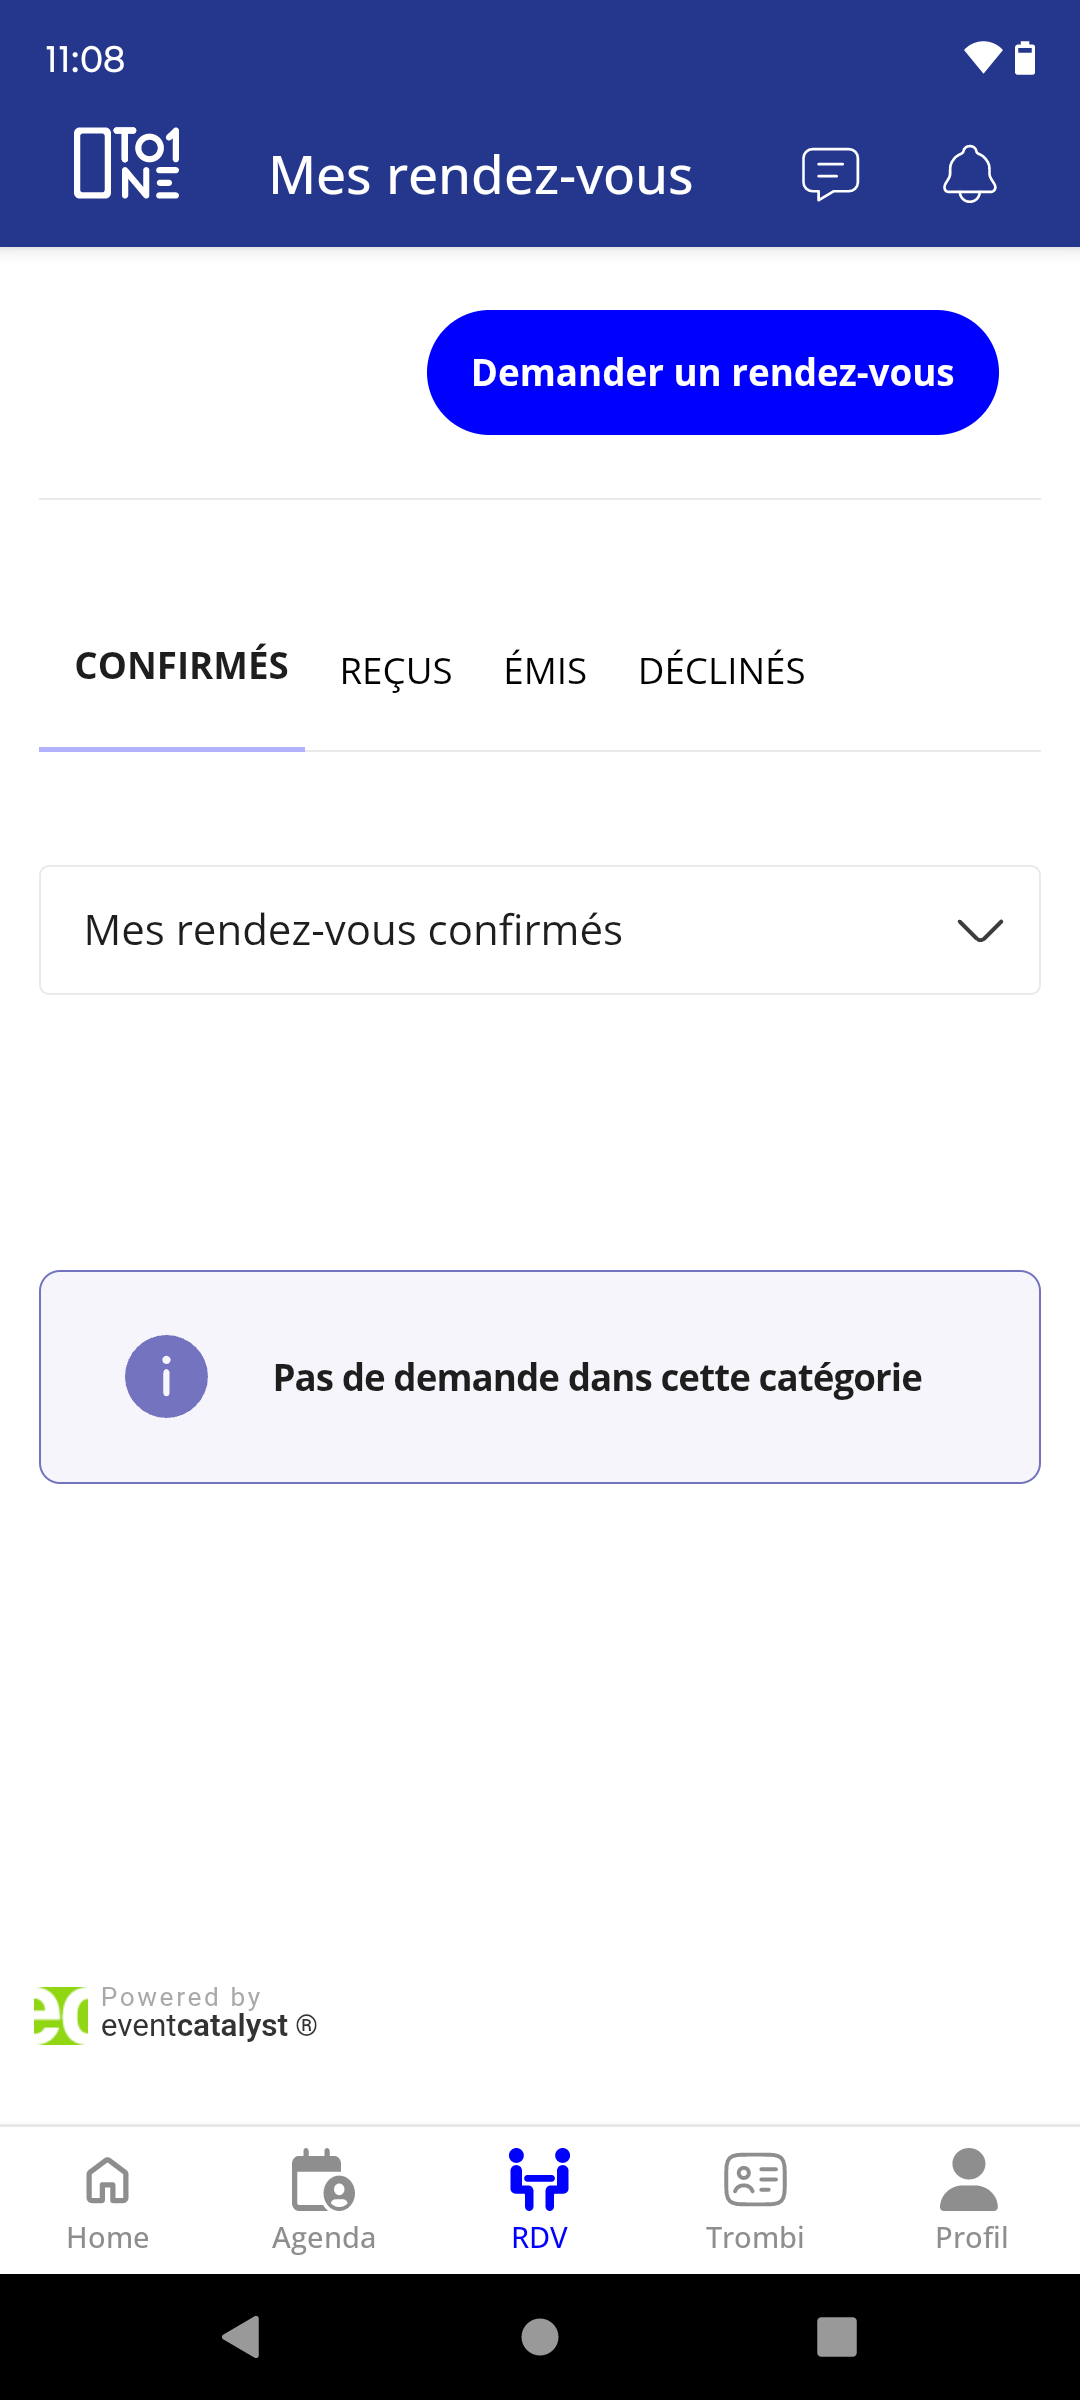
Task: Click Demander un rendez-vous button
Action: tap(713, 372)
